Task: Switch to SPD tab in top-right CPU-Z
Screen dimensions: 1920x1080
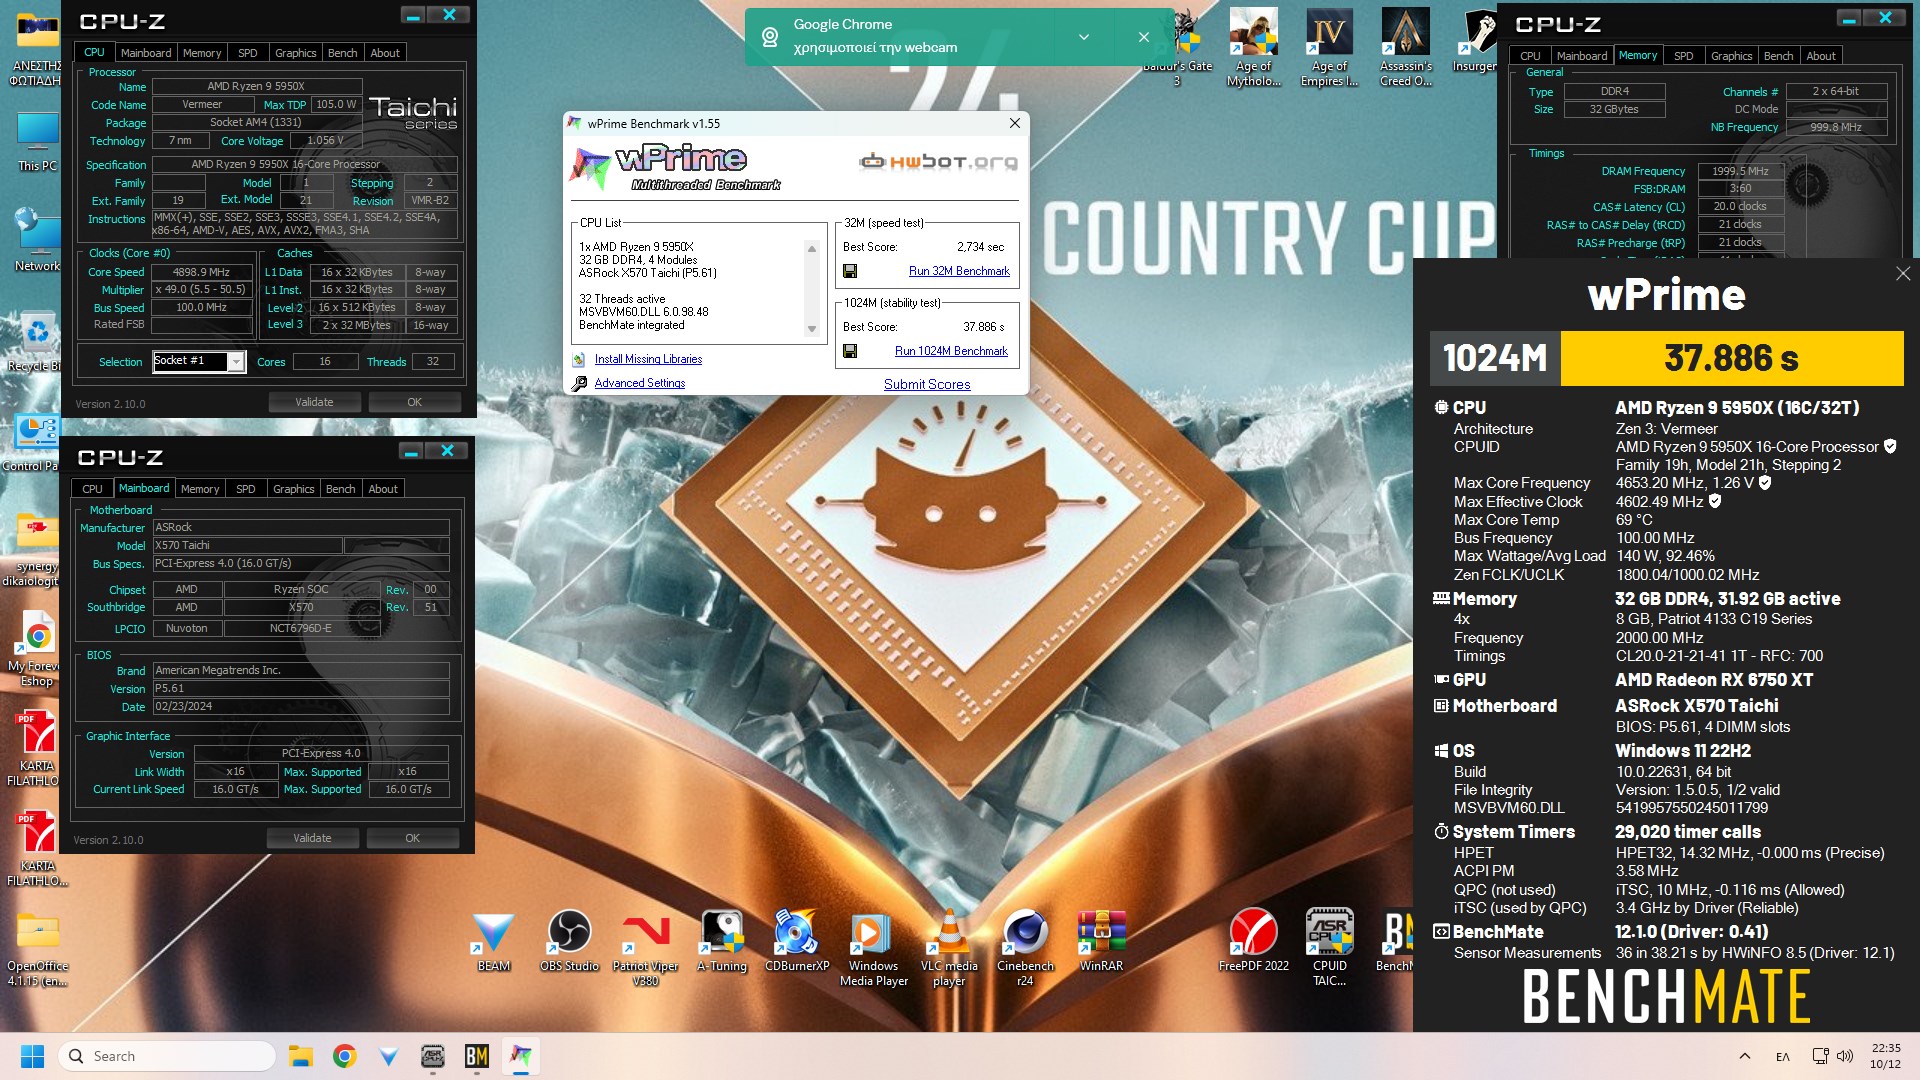Action: click(x=1684, y=56)
